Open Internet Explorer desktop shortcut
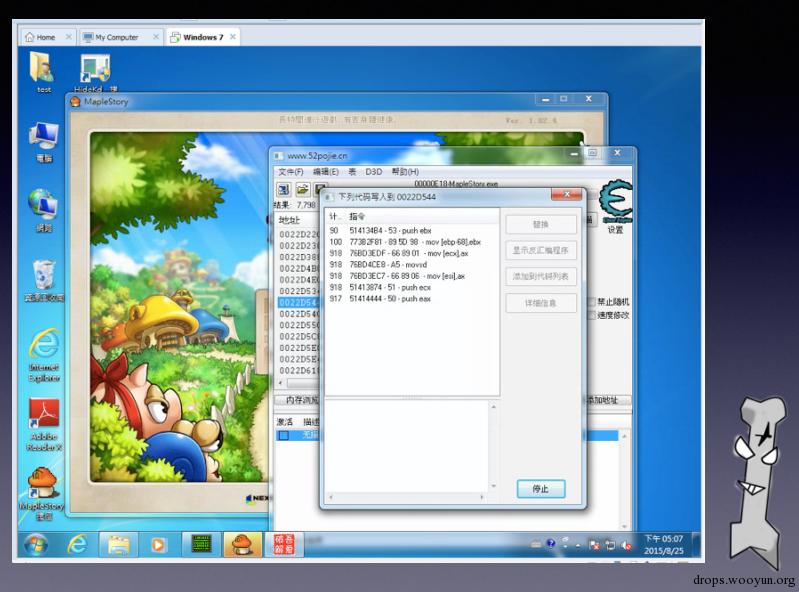The height and width of the screenshot is (592, 799). pos(44,346)
